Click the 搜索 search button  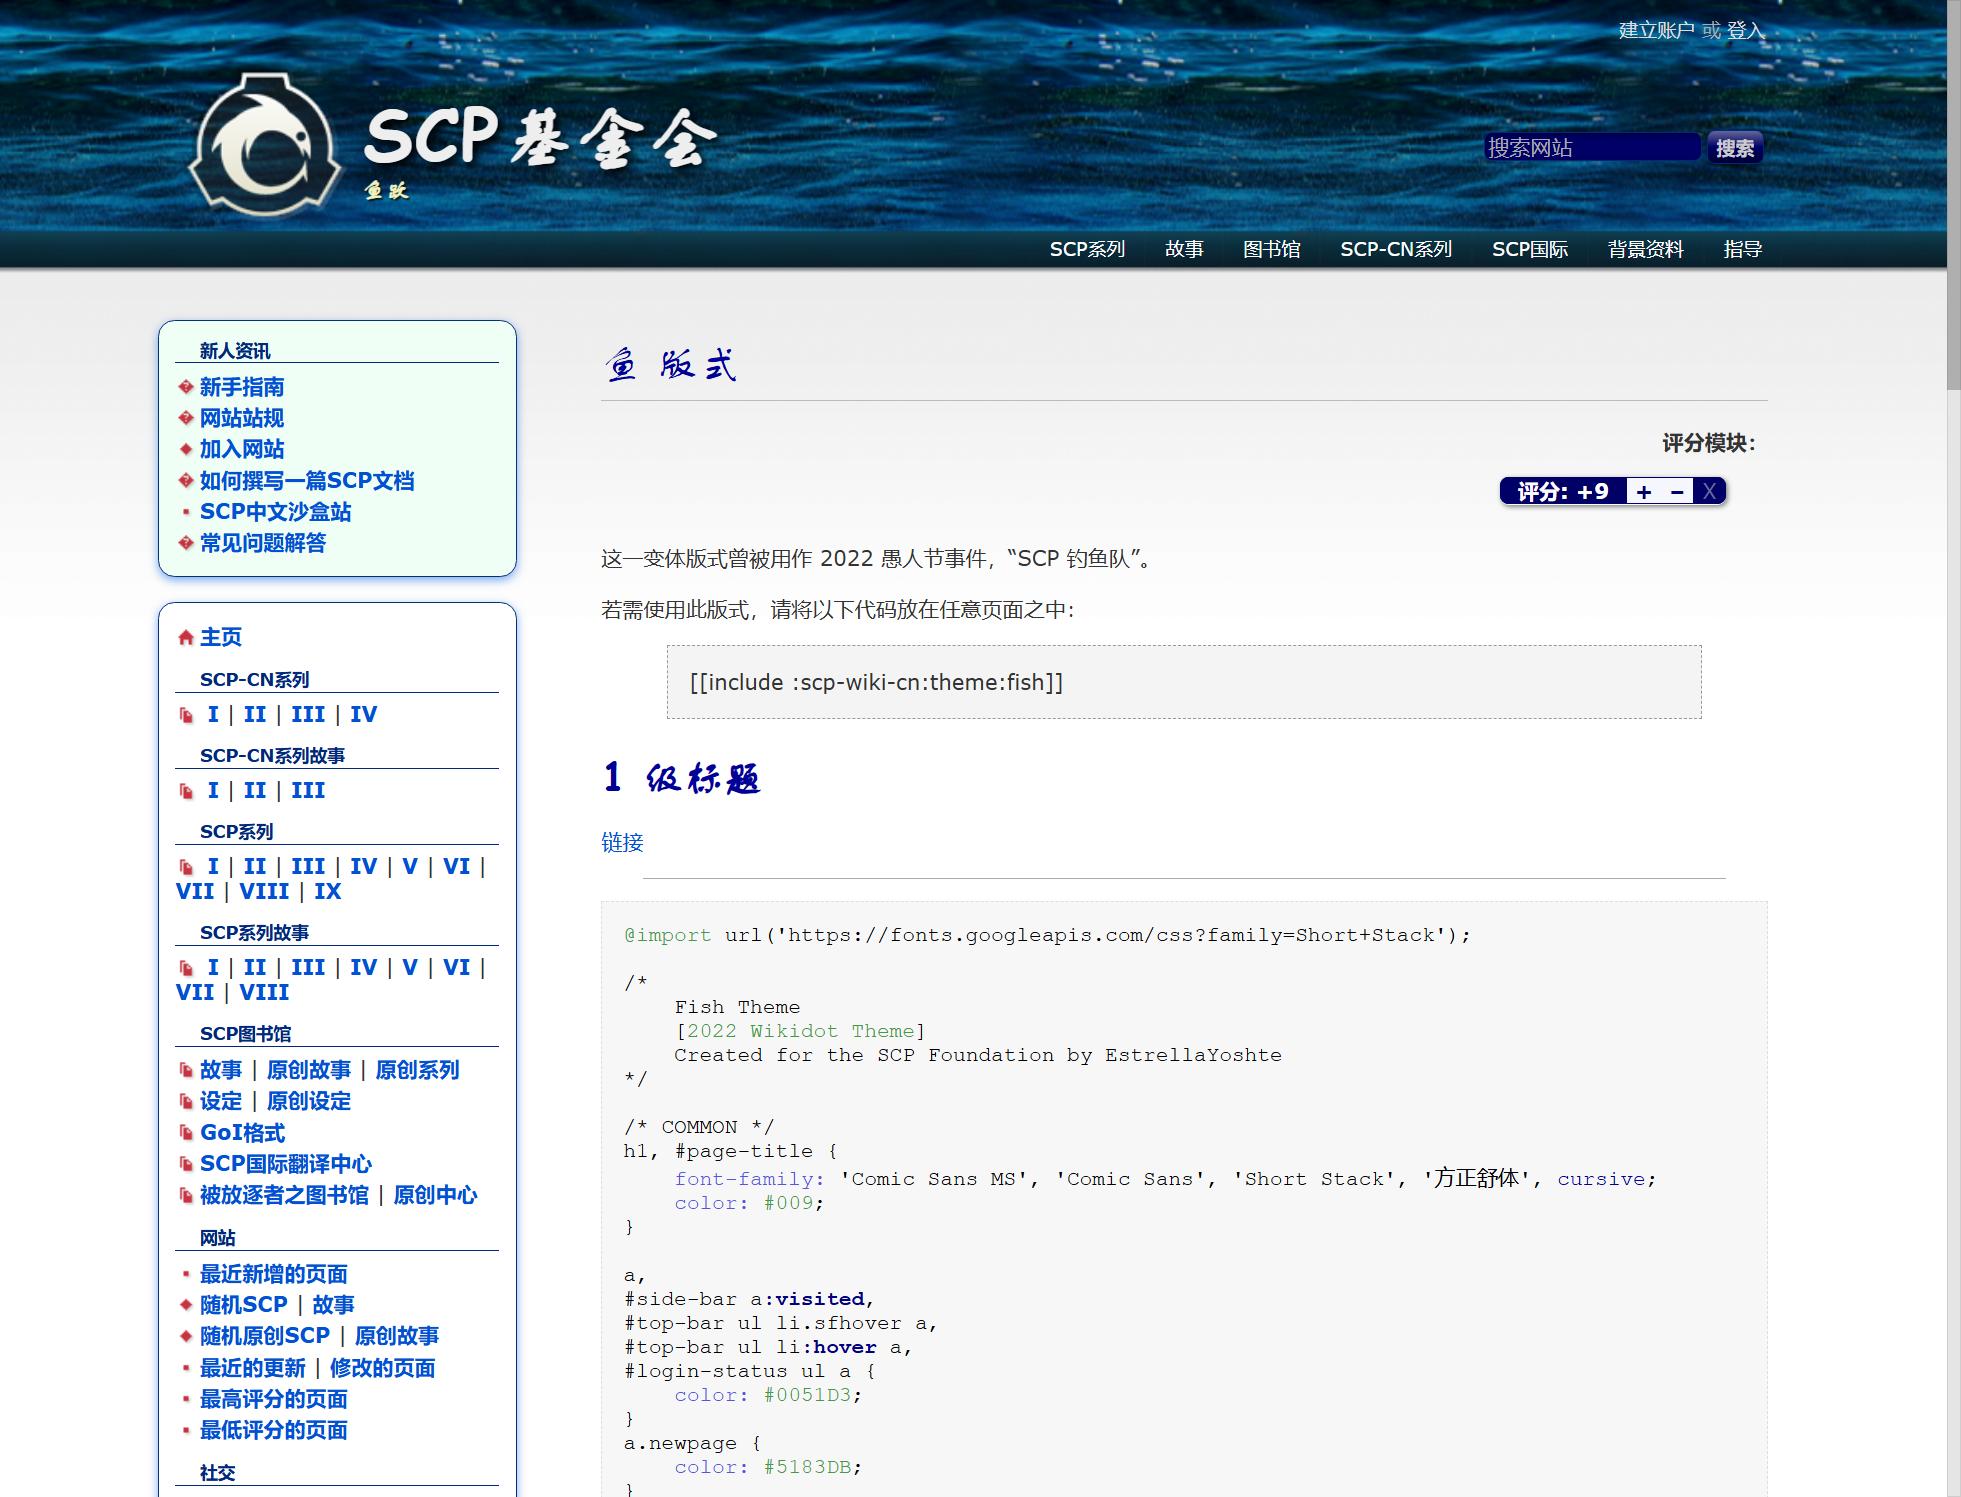pos(1734,148)
